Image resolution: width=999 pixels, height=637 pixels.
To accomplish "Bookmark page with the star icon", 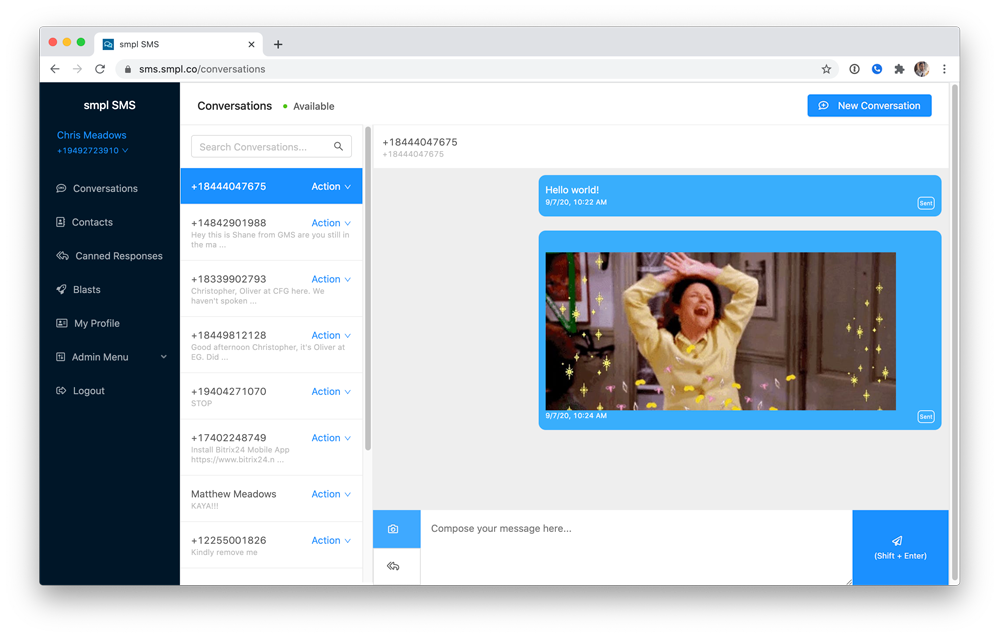I will click(826, 69).
